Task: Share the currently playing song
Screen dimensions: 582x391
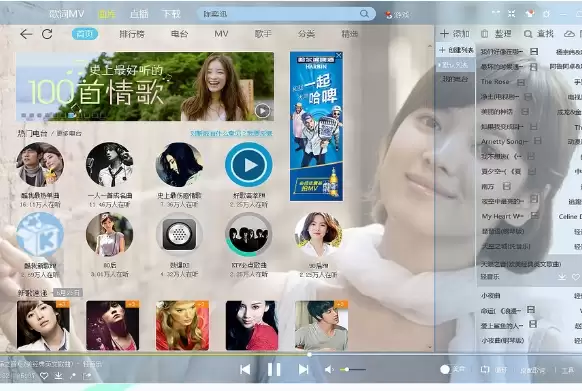Action: coord(87,376)
